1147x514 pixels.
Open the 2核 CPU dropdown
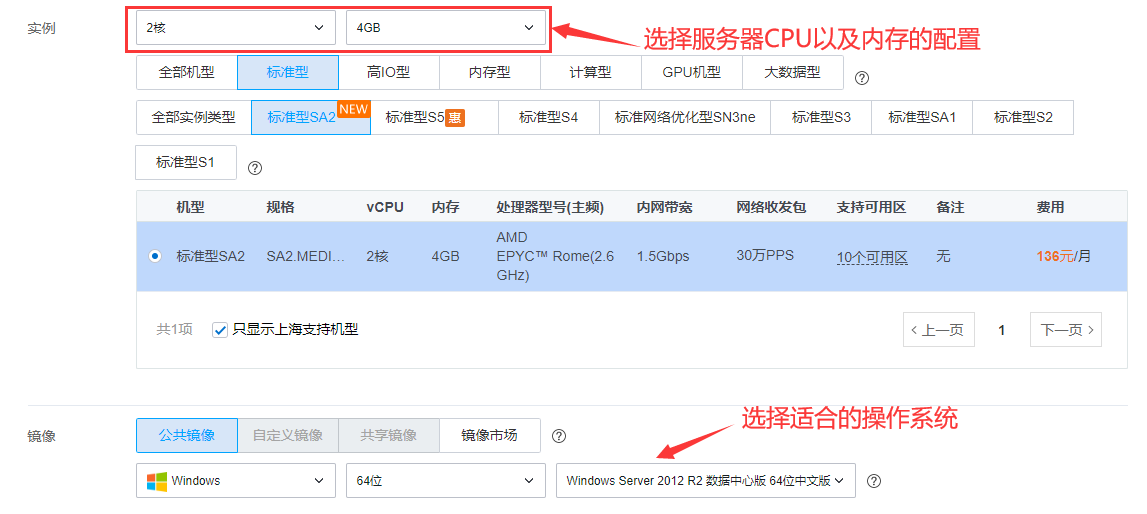pos(236,28)
